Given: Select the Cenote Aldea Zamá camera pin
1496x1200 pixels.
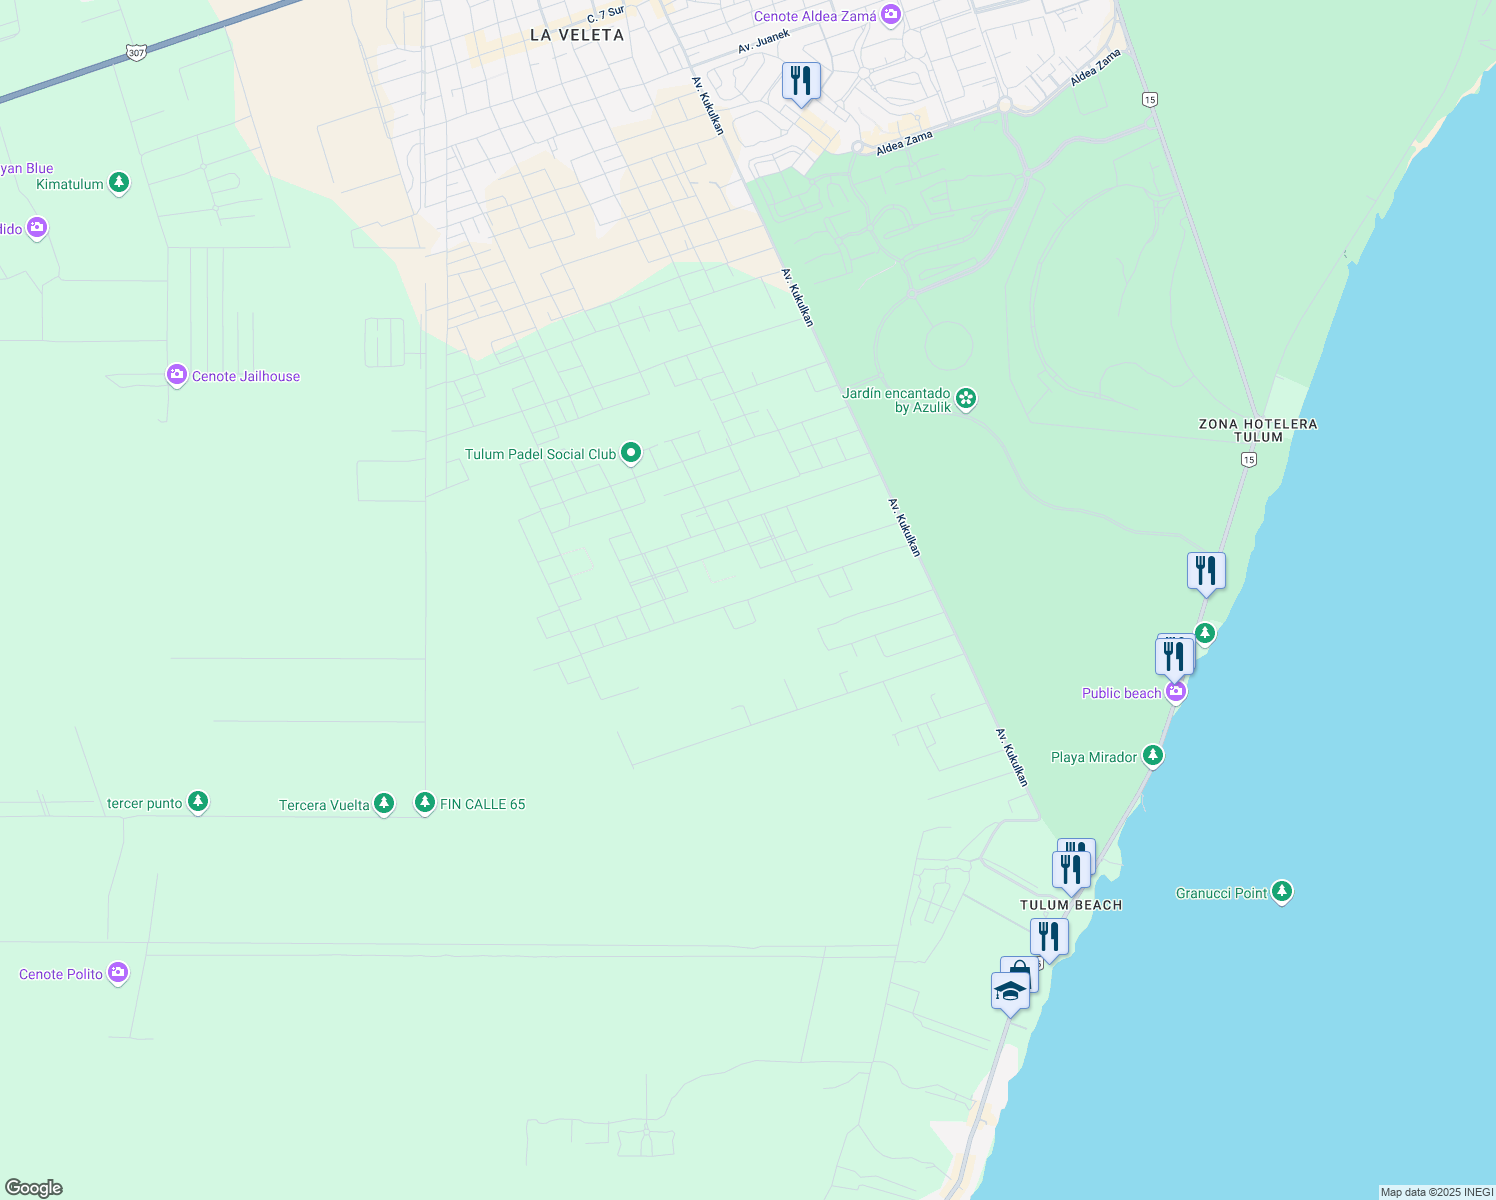Looking at the screenshot, I should 891,16.
